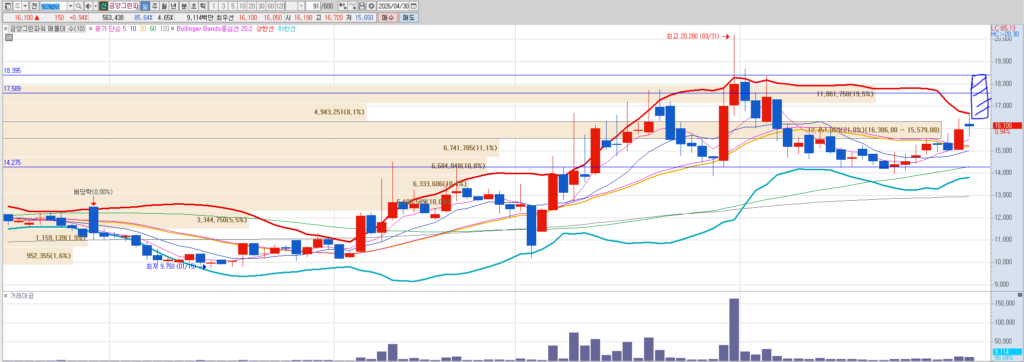Choose the 3 interval button
The image size is (1024, 362).
pyautogui.click(x=223, y=6)
